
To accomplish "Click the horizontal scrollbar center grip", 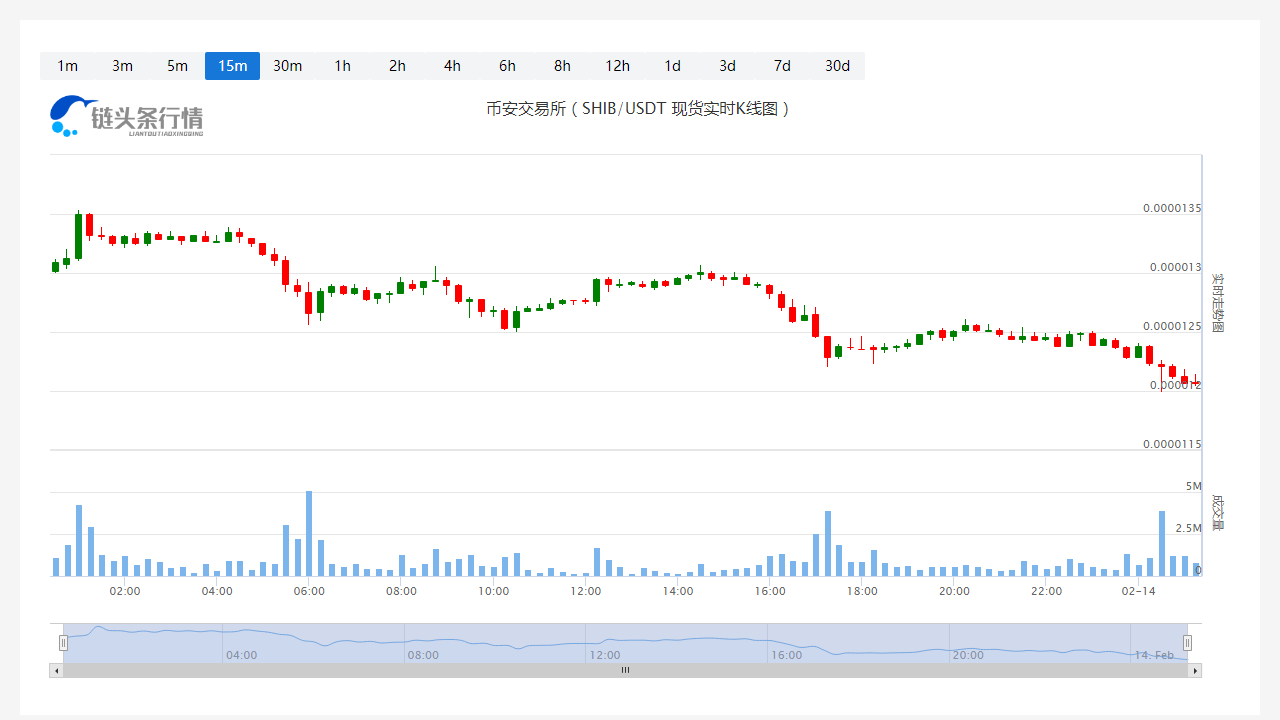I will coord(626,670).
